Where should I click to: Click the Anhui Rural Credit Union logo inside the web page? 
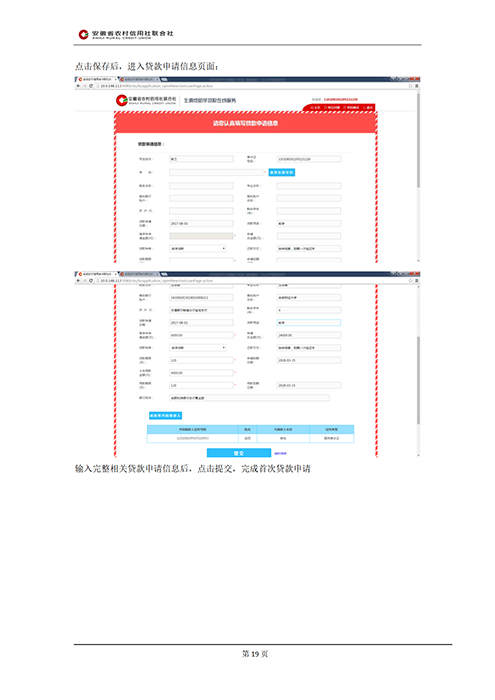point(146,100)
